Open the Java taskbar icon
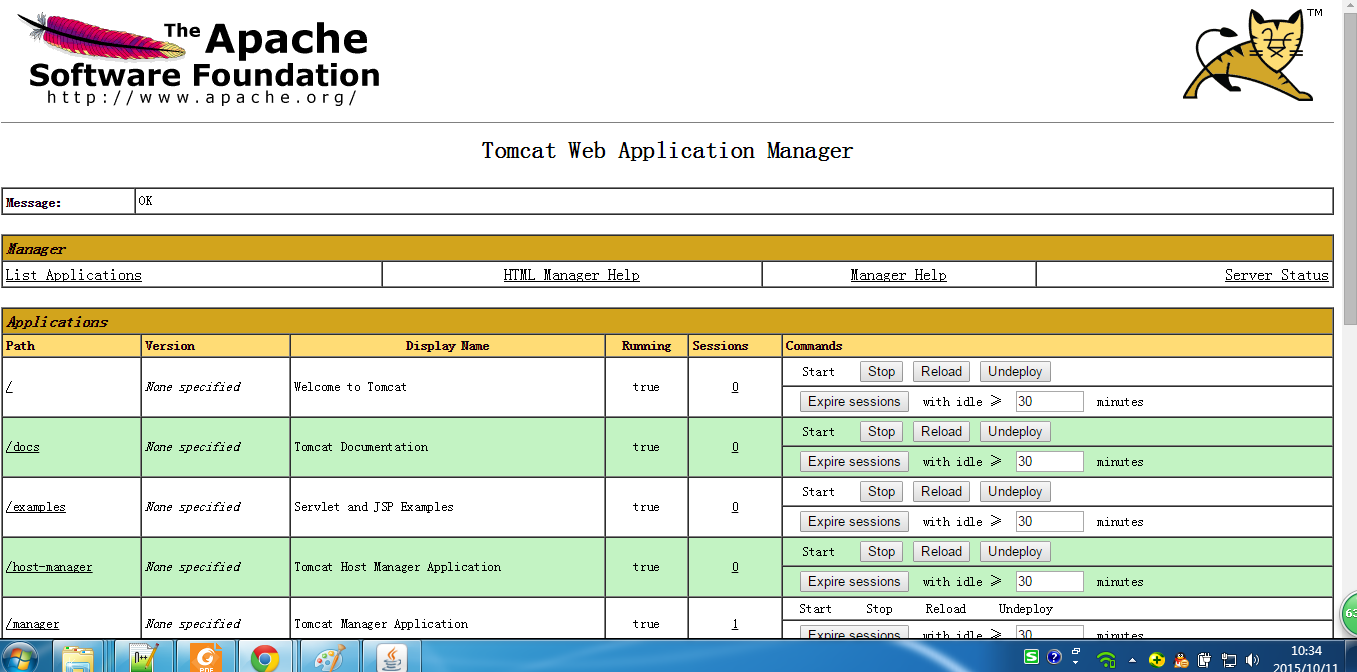Viewport: 1357px width, 672px height. click(x=391, y=658)
